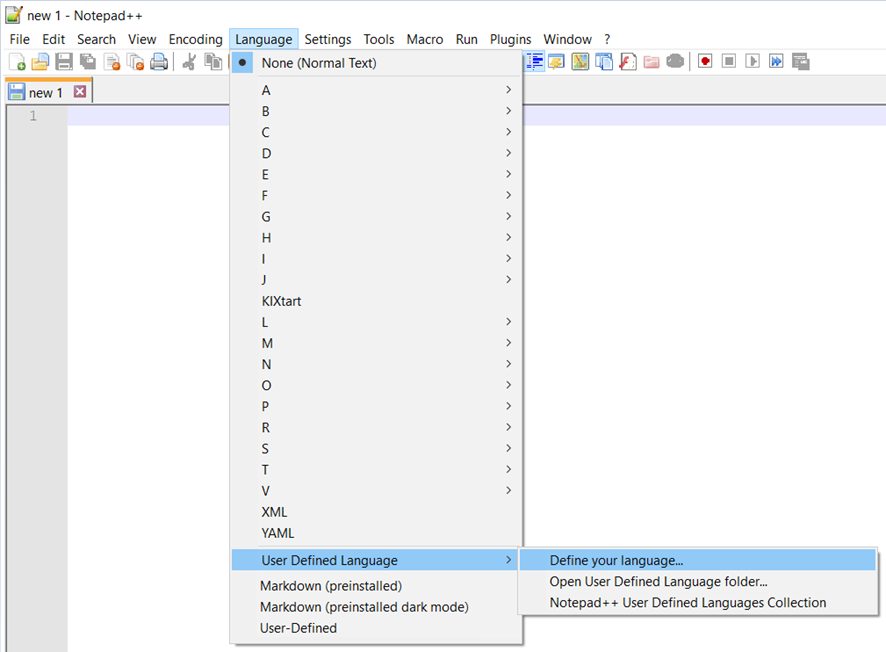Click the User Defined Language dialog icon

point(557,62)
